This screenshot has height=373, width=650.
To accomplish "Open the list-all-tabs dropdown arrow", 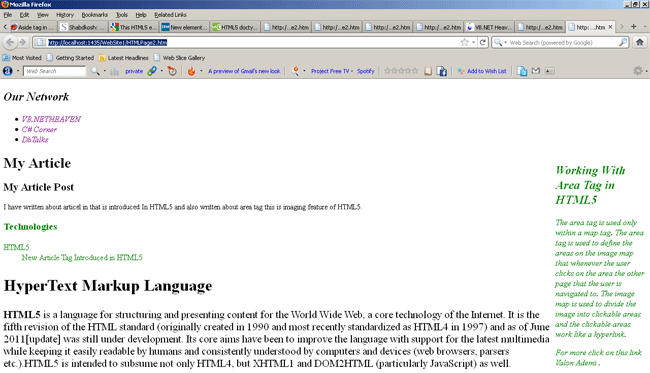I will (645, 27).
